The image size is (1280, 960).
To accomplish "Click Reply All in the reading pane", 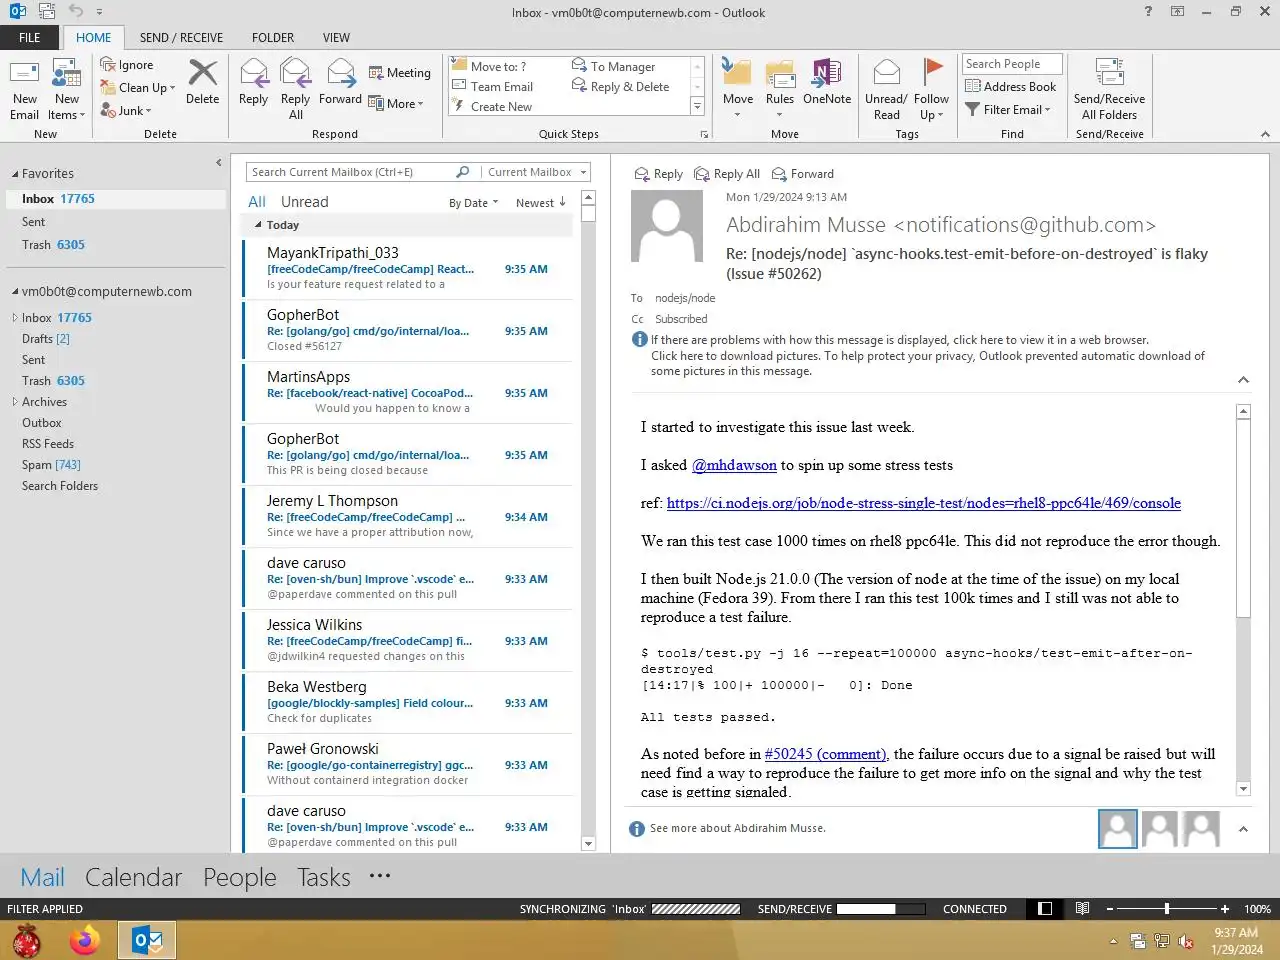I will point(727,174).
